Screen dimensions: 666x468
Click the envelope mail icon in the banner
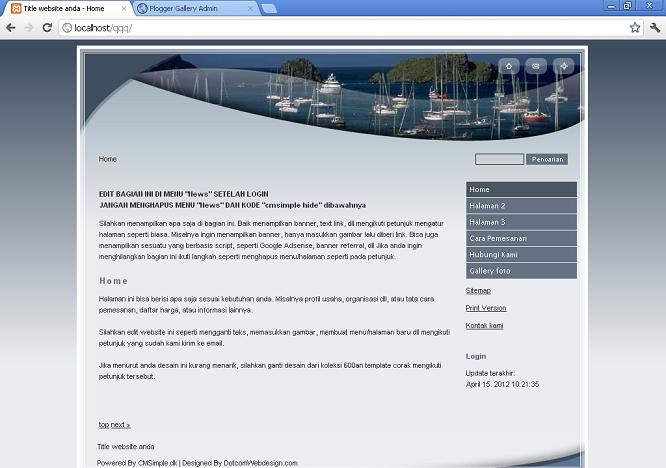[x=536, y=66]
